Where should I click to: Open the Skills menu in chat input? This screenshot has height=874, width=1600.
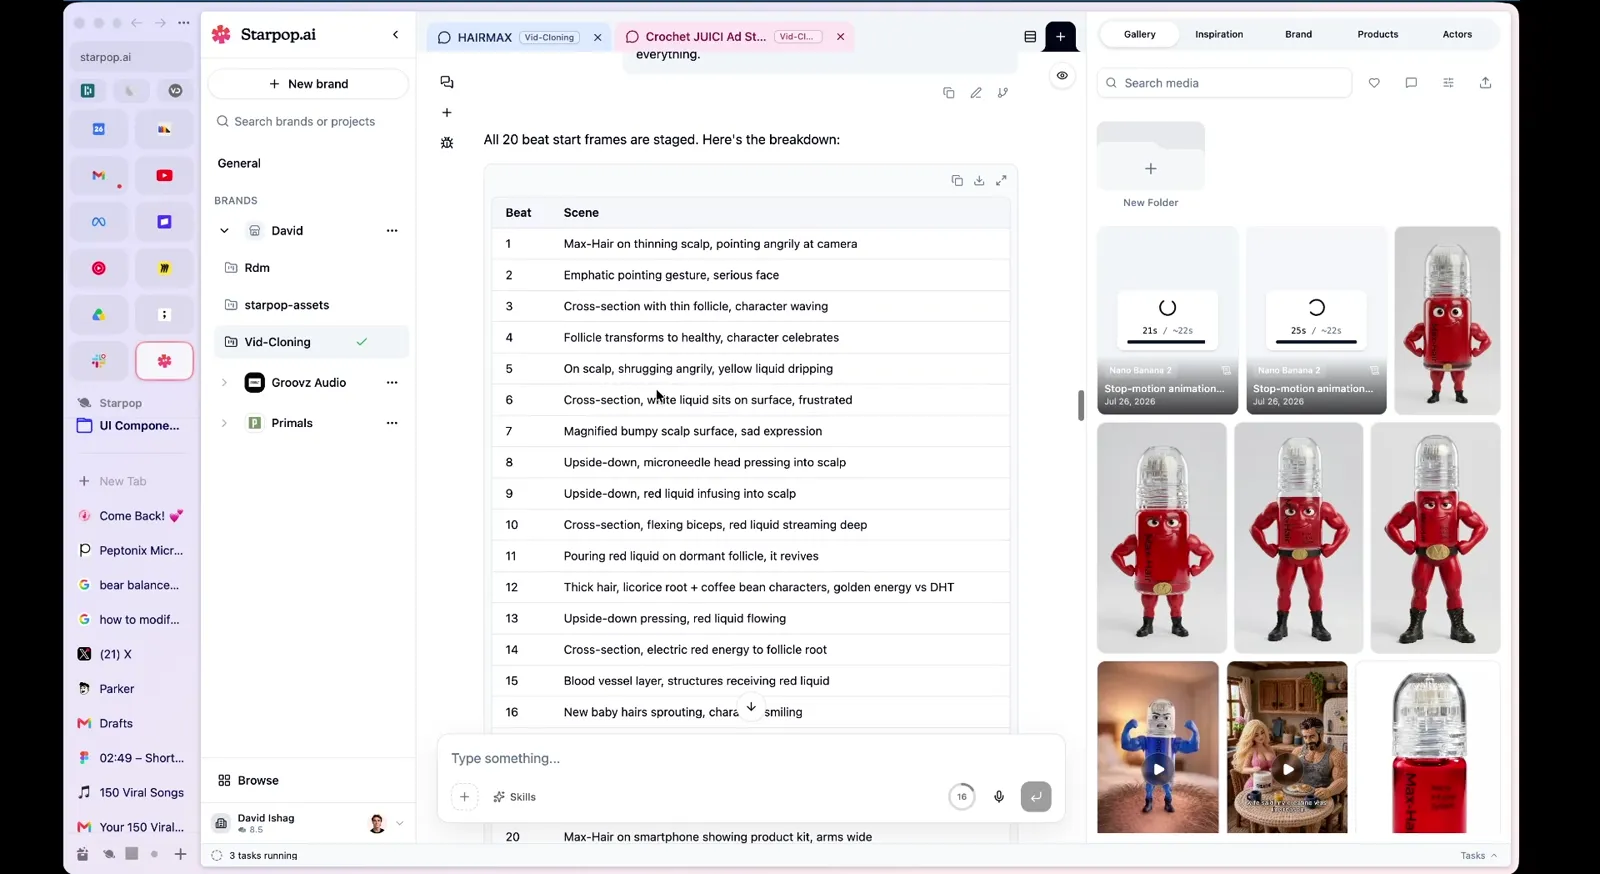pyautogui.click(x=514, y=797)
